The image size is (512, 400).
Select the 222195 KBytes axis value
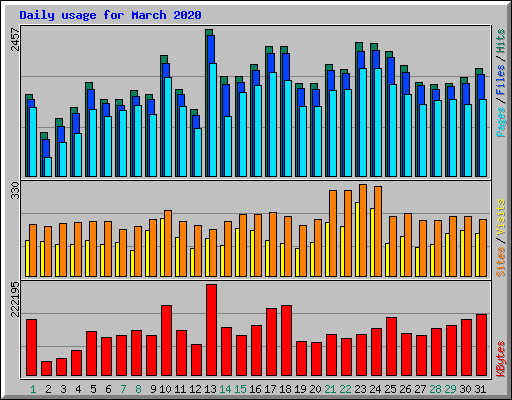pyautogui.click(x=15, y=299)
